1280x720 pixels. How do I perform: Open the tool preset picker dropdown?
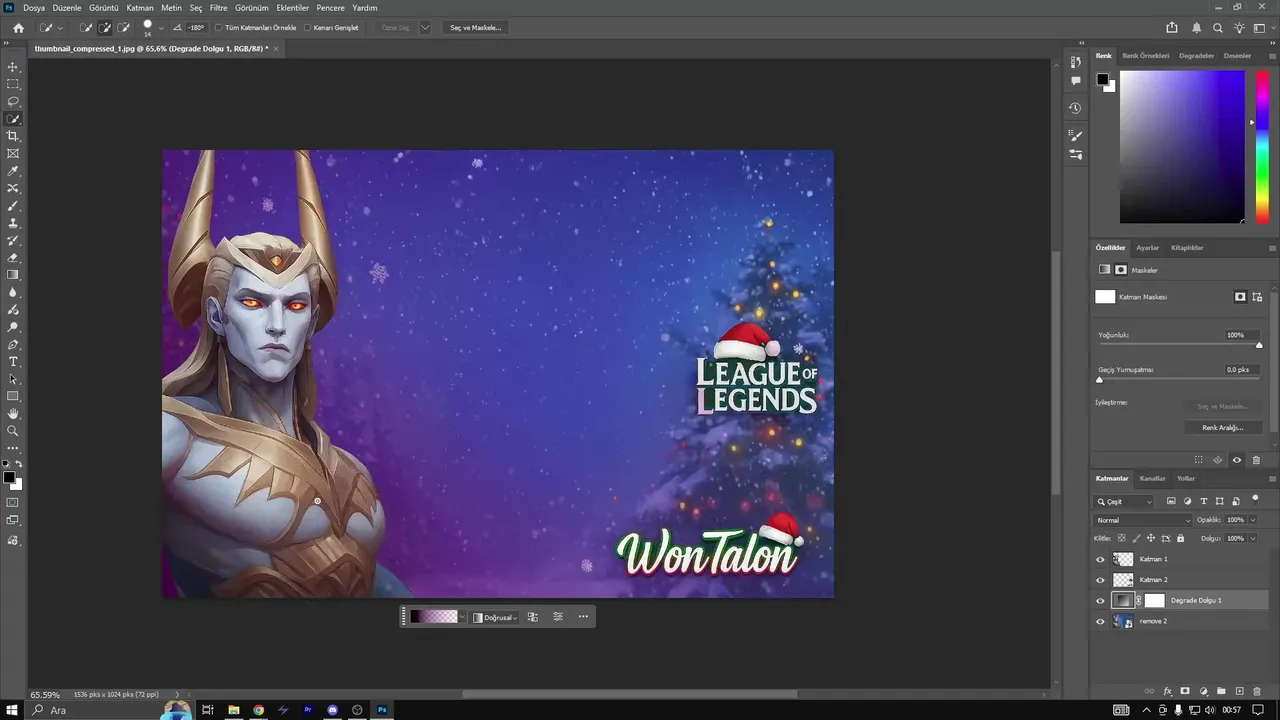point(60,28)
